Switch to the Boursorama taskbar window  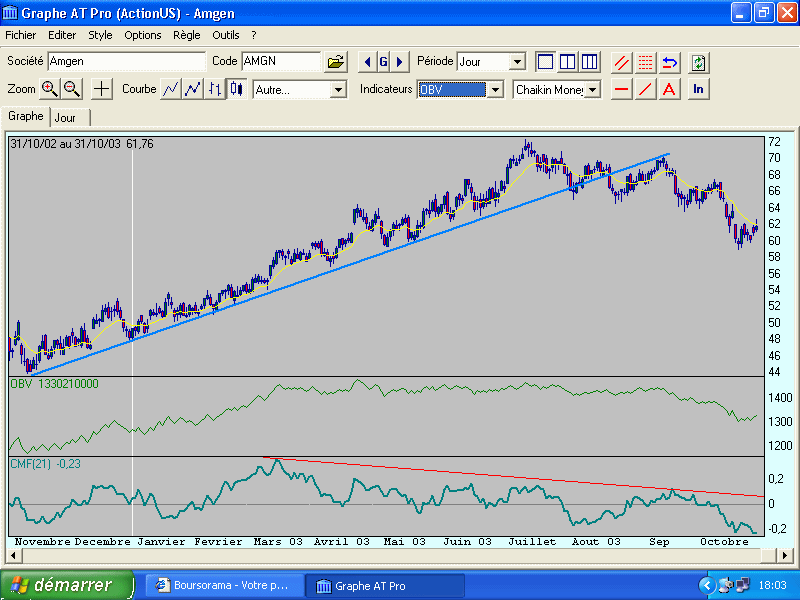(225, 585)
